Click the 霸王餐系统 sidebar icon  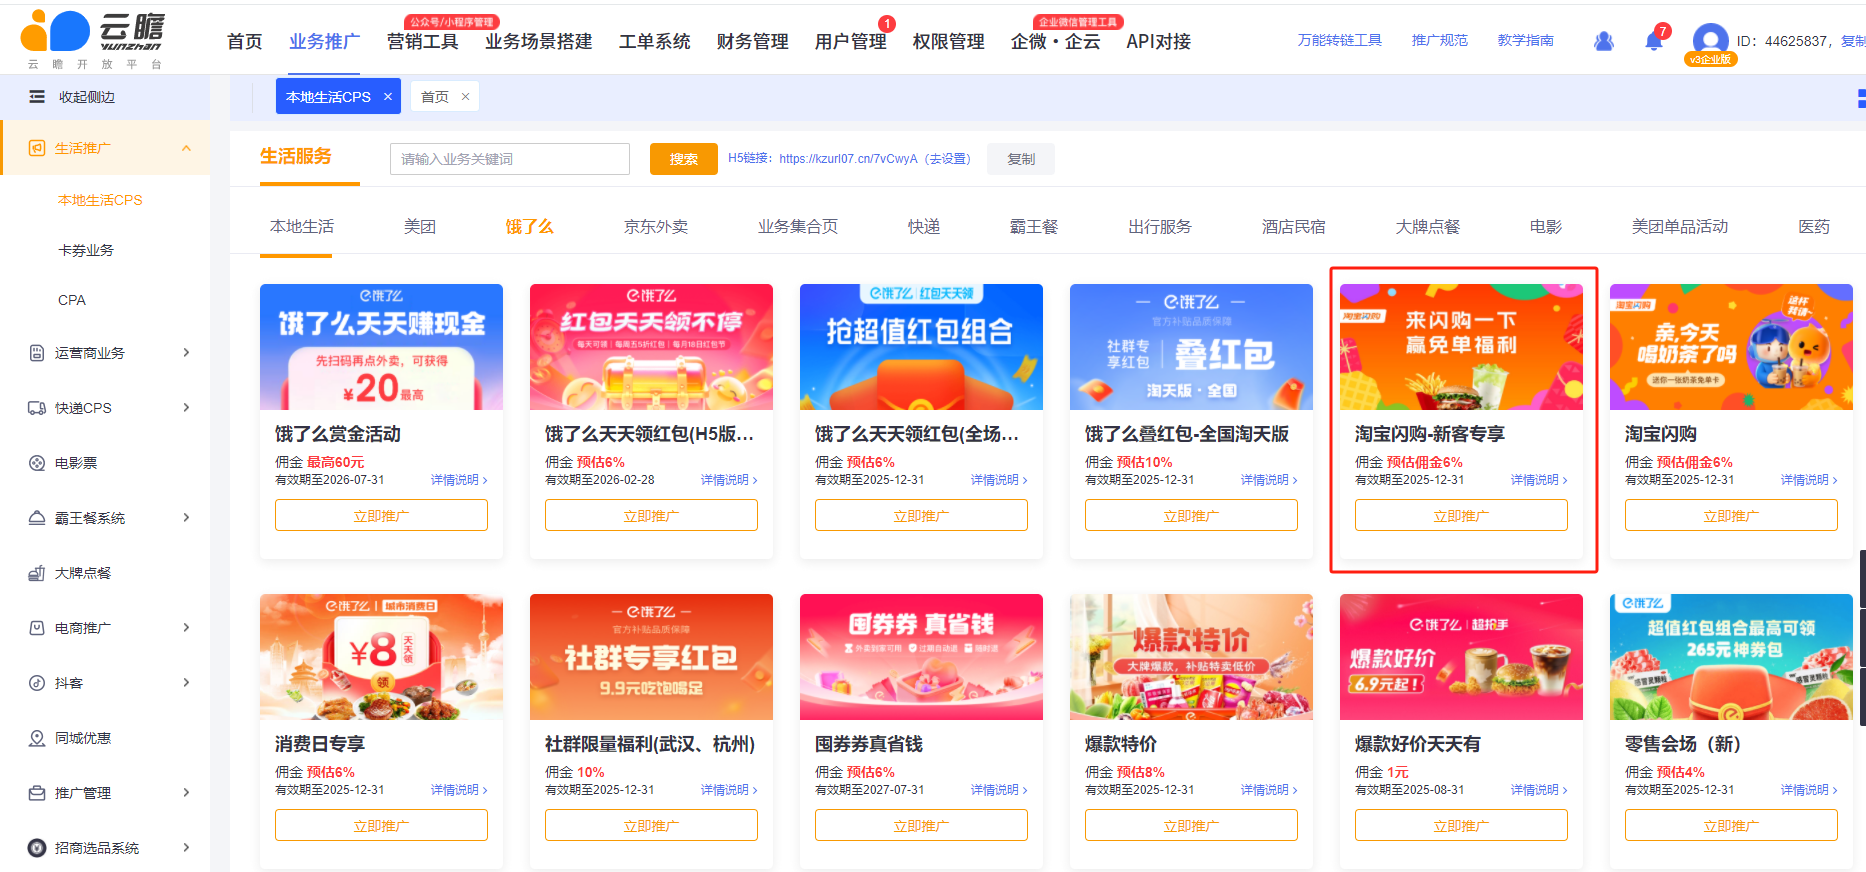point(37,518)
